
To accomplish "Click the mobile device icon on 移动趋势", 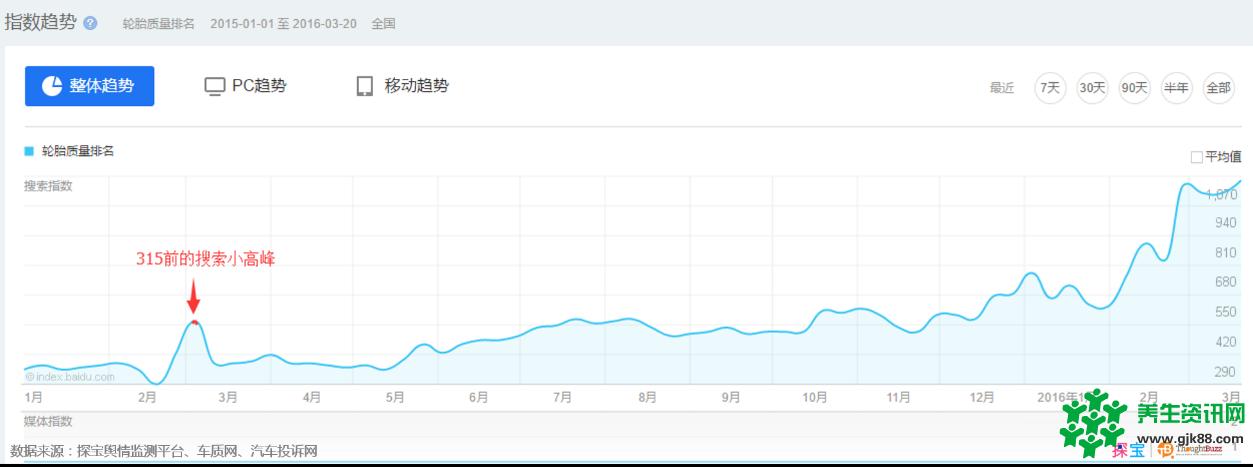I will (364, 86).
